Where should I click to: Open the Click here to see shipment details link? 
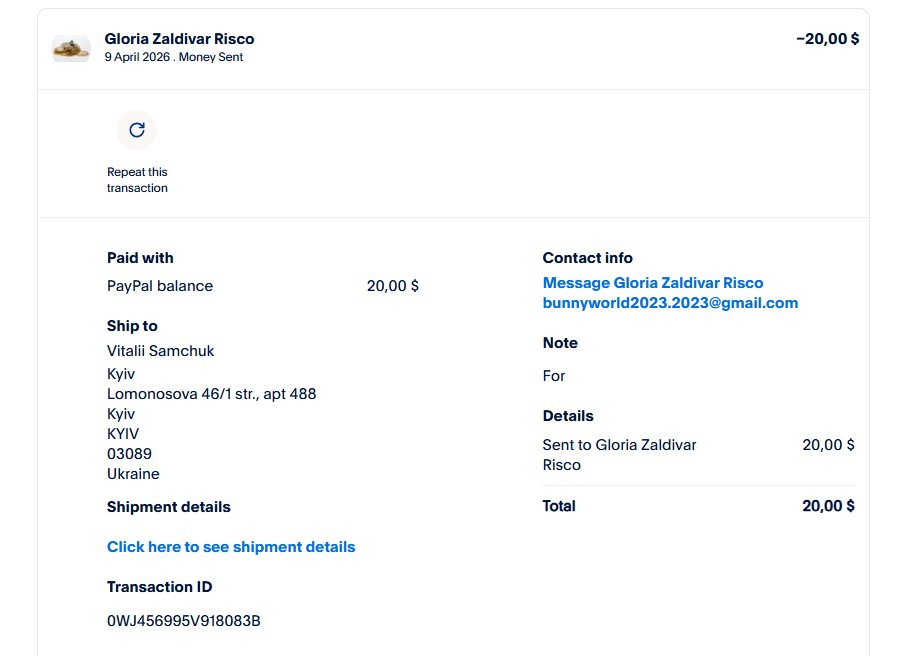point(231,547)
